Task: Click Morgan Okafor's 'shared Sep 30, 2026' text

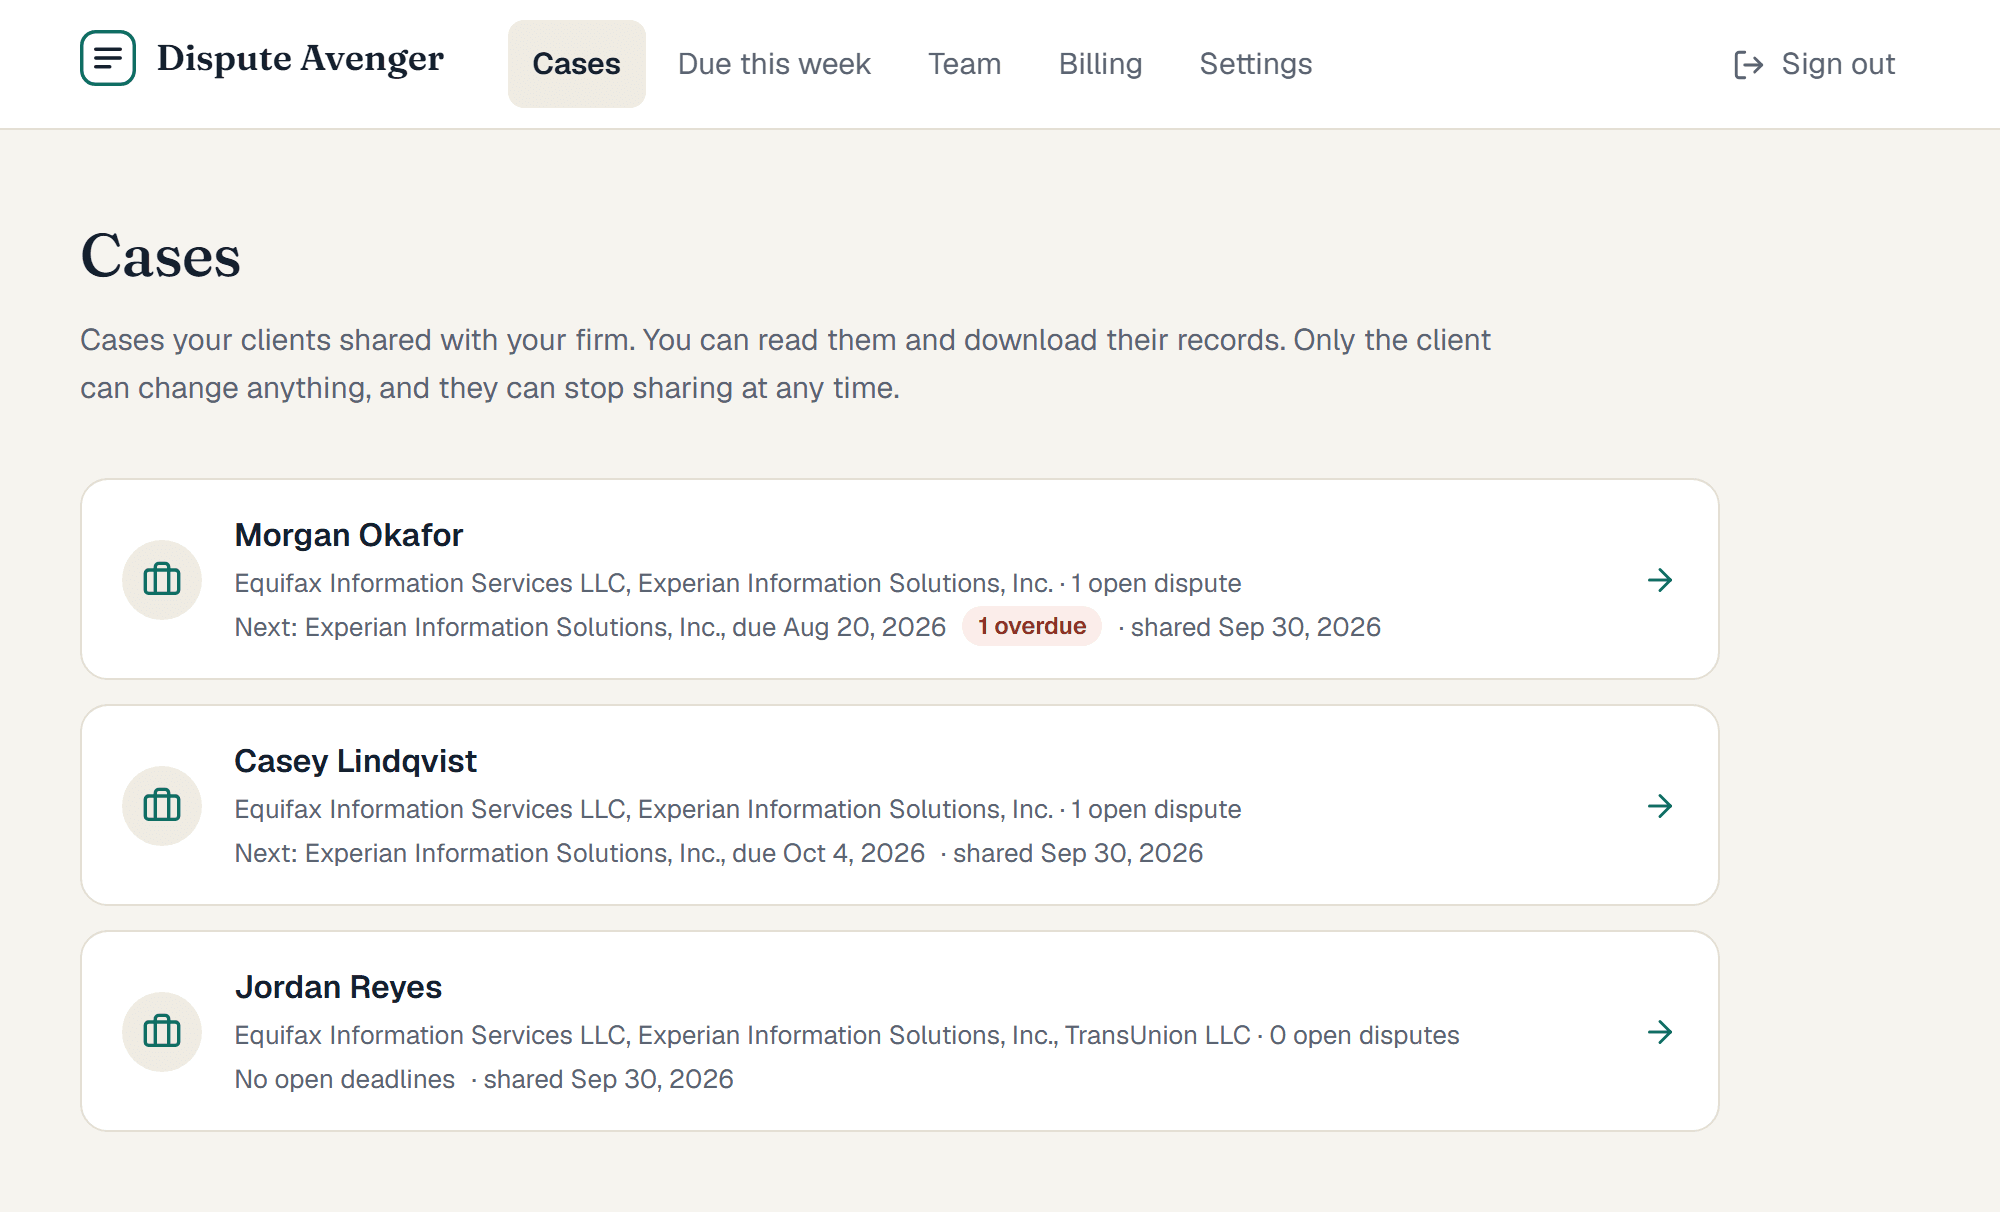Action: pos(1255,627)
